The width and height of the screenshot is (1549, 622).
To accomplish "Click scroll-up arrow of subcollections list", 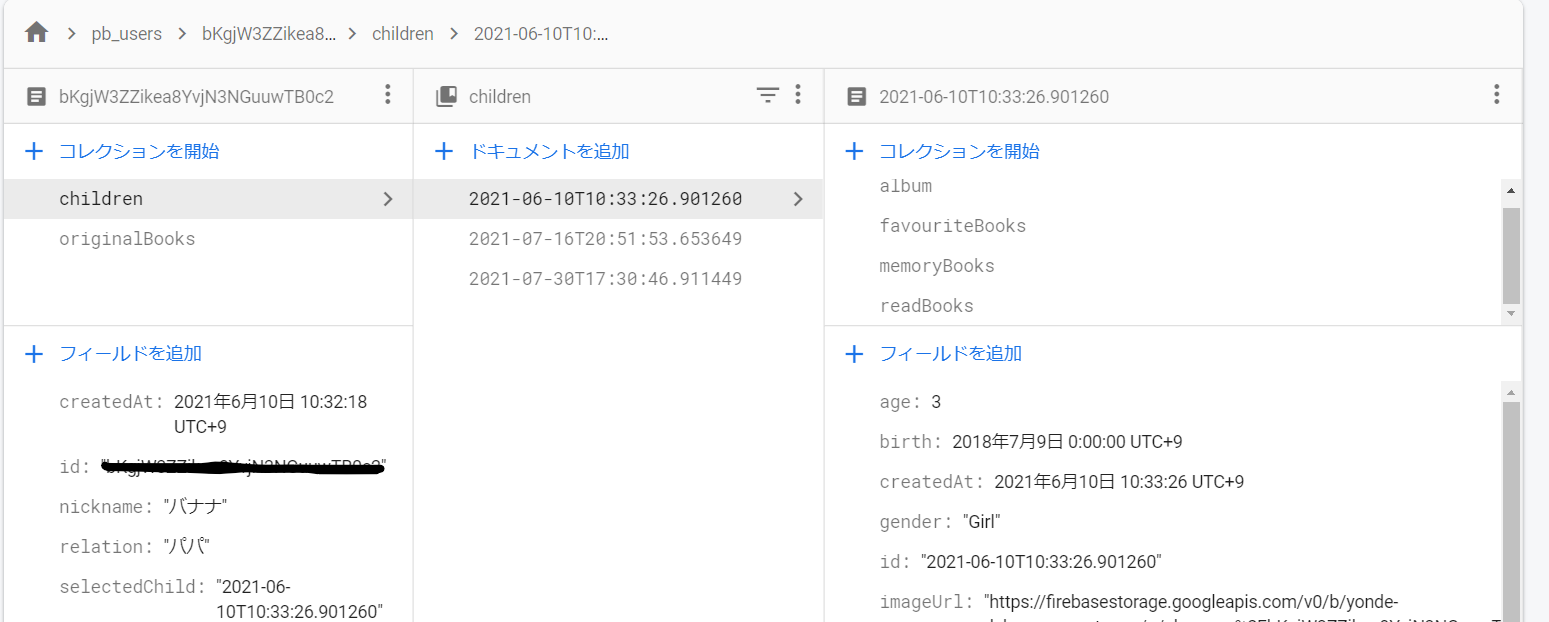I will (1511, 190).
